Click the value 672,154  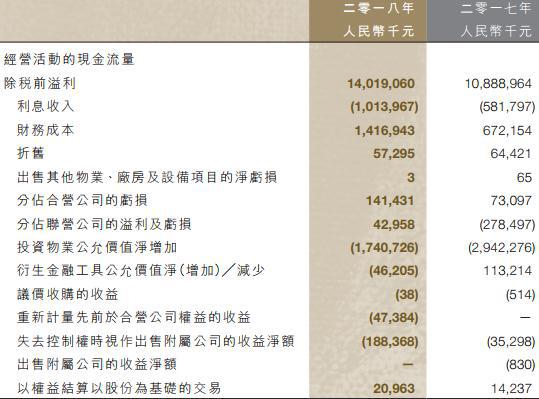click(x=507, y=131)
